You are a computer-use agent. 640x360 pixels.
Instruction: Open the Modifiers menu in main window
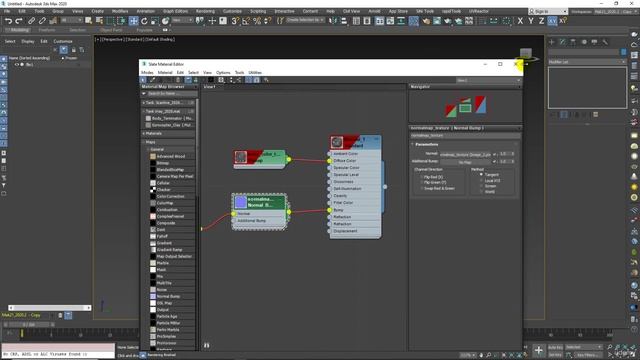coord(120,11)
